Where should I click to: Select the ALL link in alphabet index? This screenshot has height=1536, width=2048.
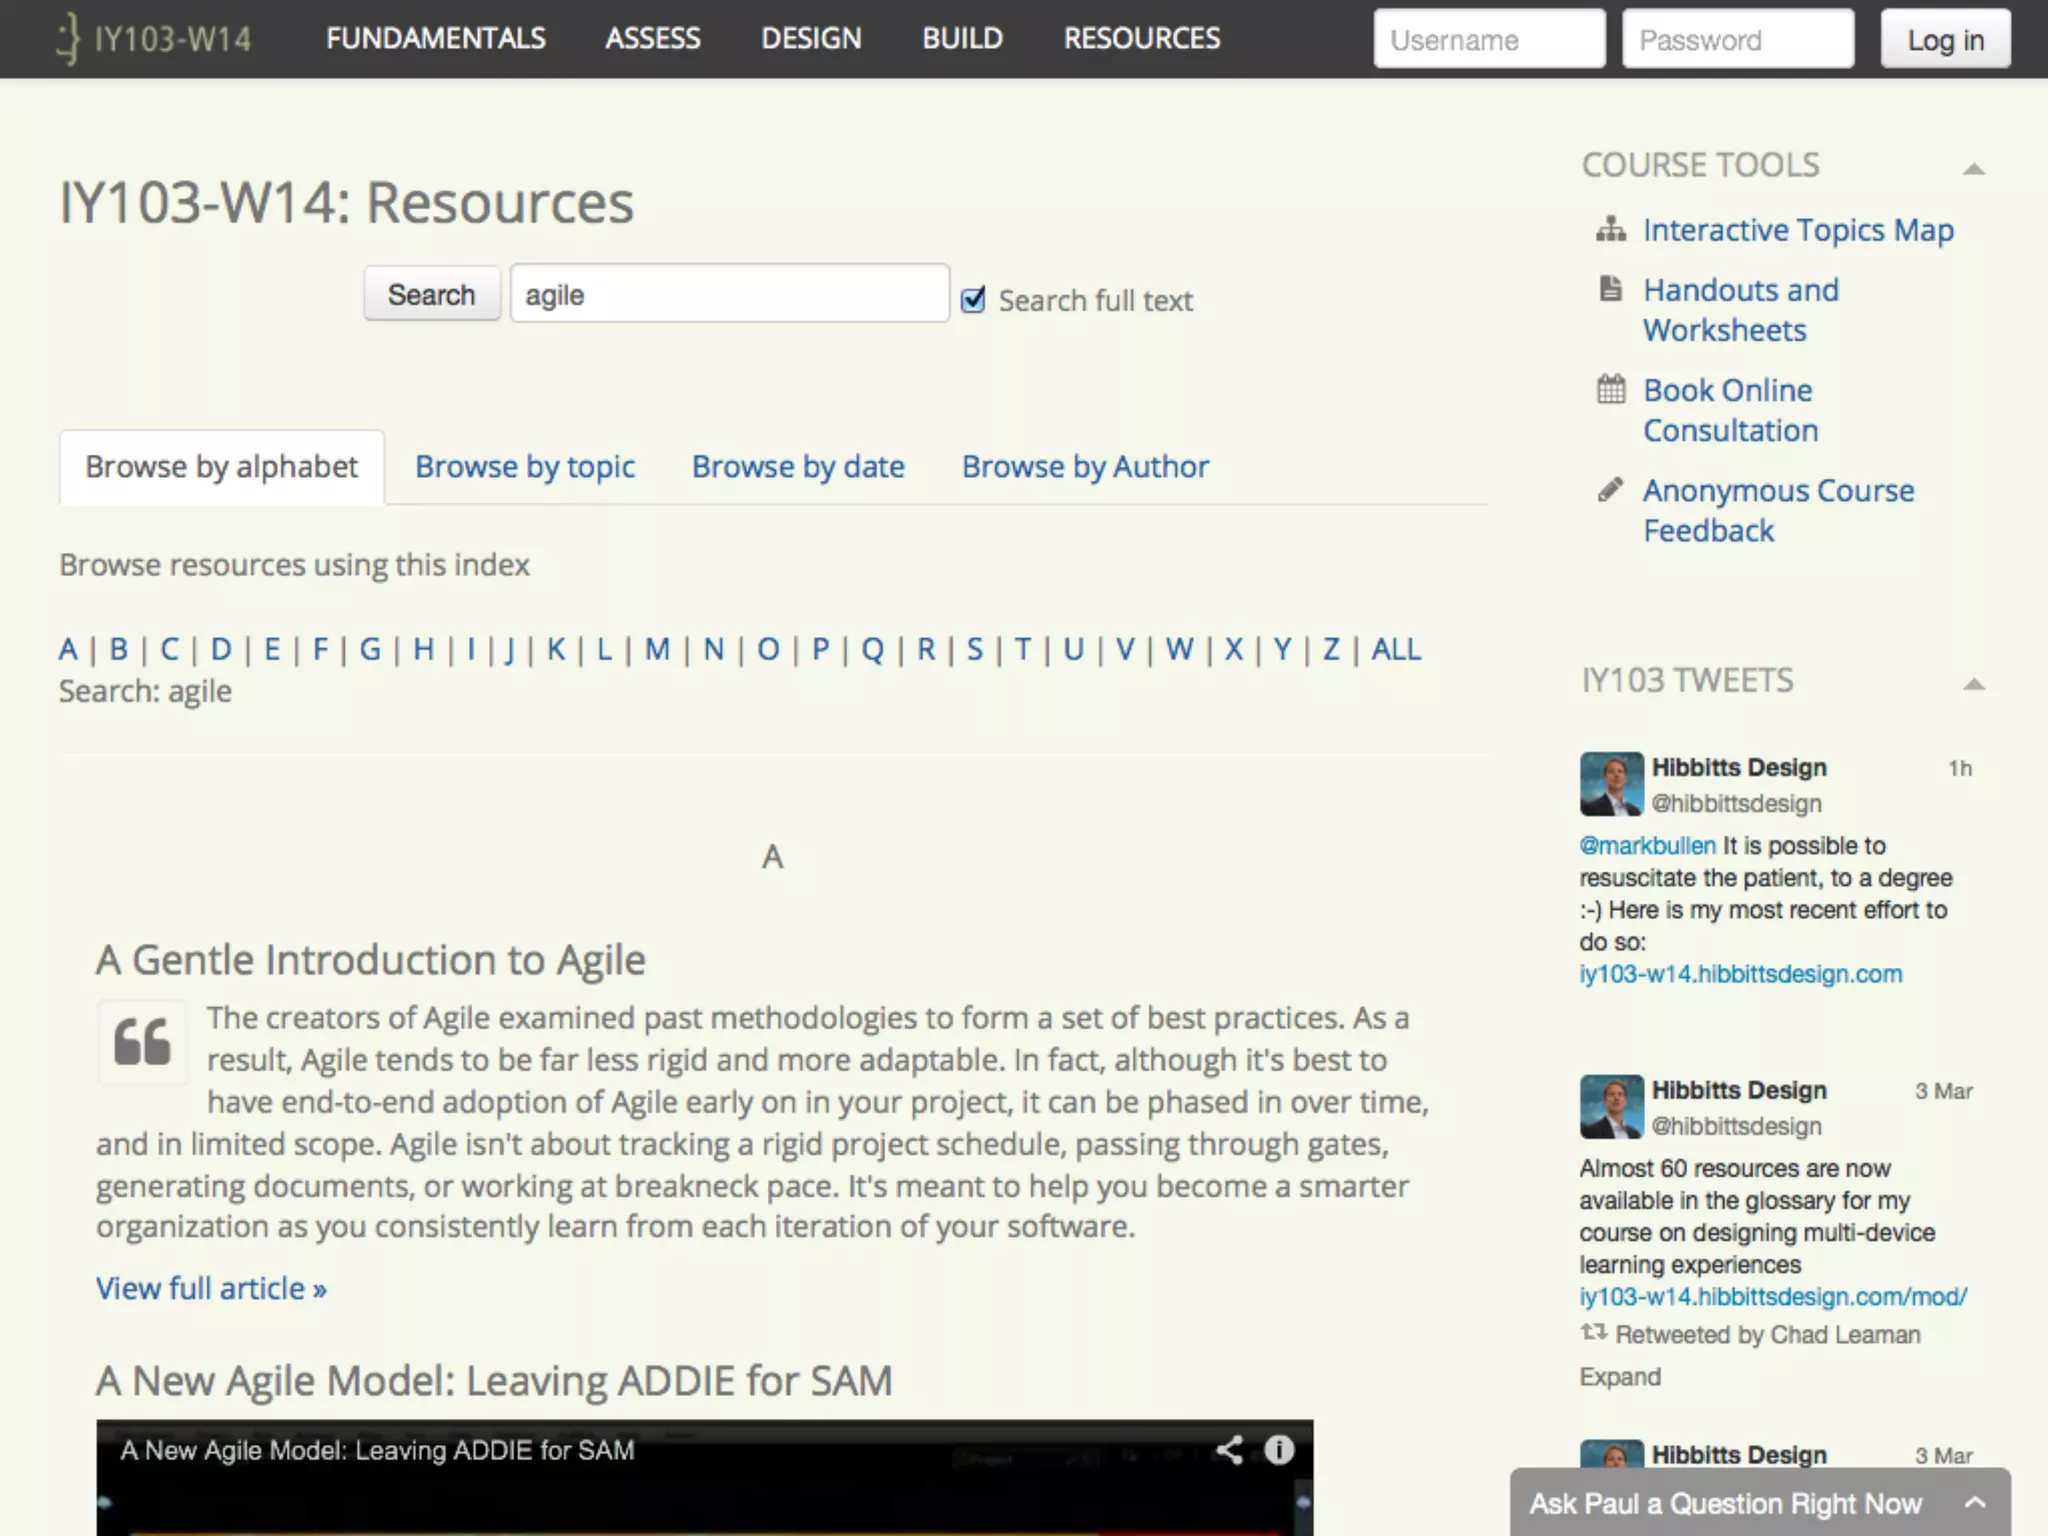1396,649
